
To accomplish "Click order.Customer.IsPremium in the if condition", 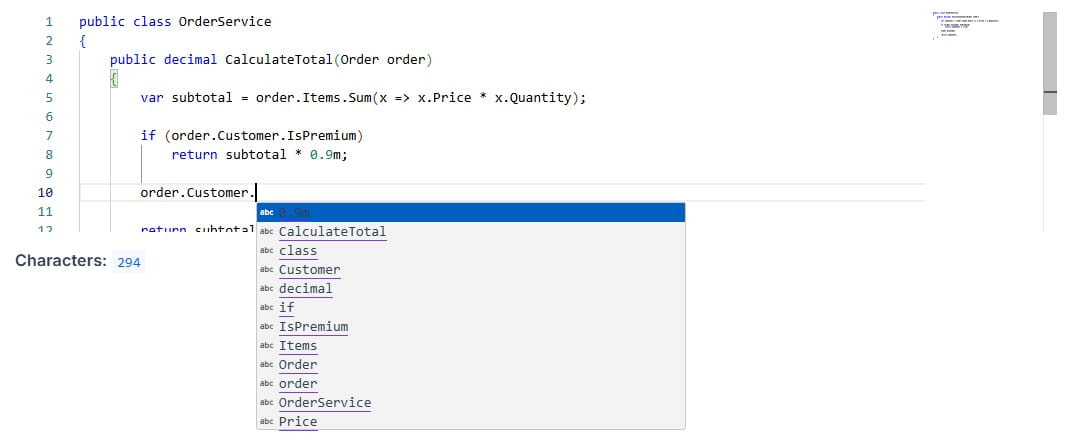I will point(264,136).
